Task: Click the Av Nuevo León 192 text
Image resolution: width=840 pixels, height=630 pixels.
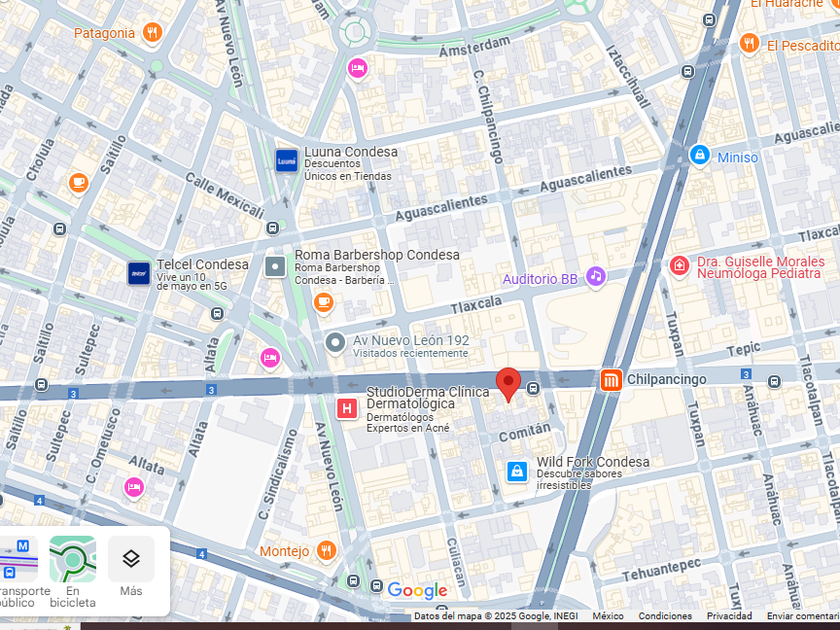Action: 411,341
